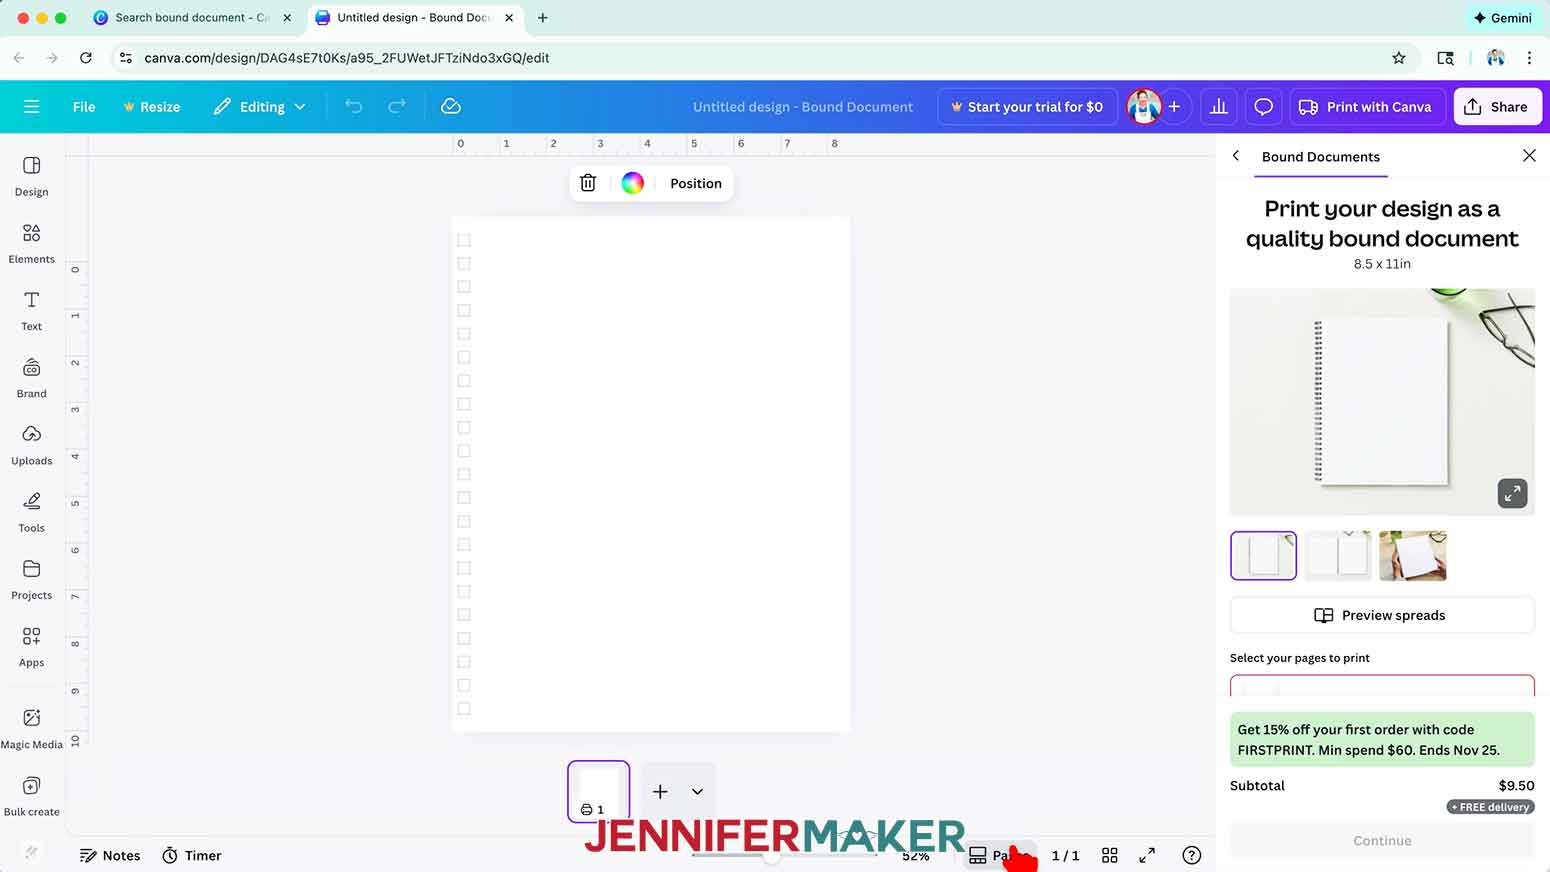The image size is (1550, 872).
Task: Open the help question mark
Action: [x=1191, y=855]
